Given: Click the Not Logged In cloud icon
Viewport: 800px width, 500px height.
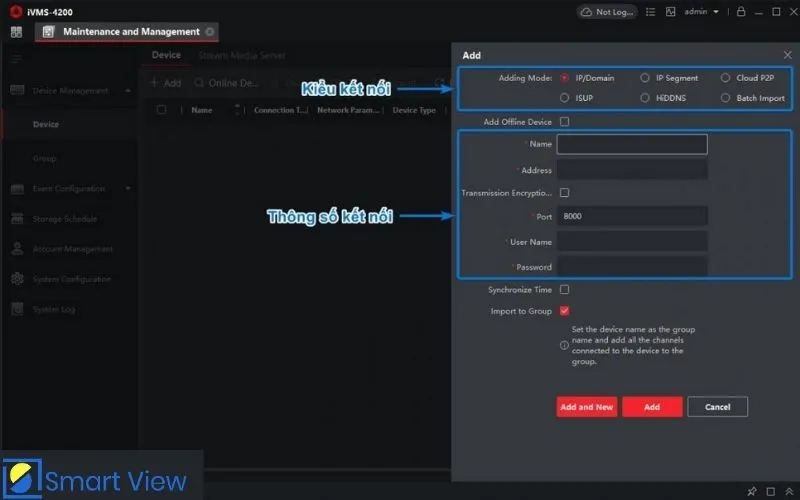Looking at the screenshot, I should 607,12.
